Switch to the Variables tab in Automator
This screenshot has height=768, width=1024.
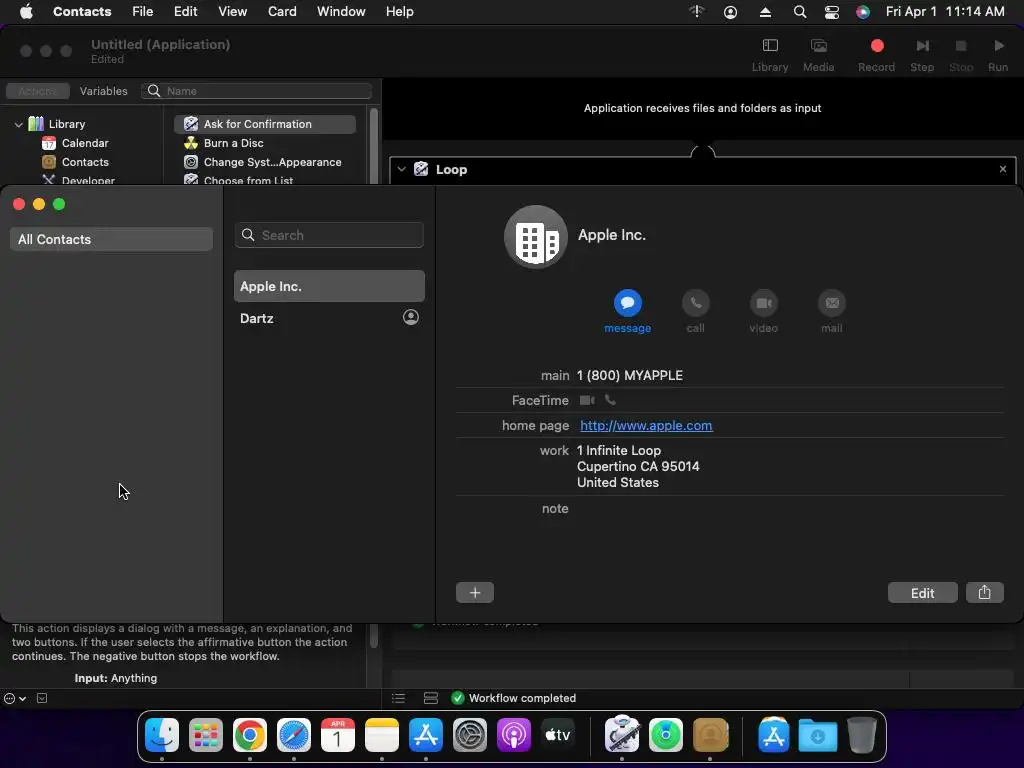click(x=103, y=91)
